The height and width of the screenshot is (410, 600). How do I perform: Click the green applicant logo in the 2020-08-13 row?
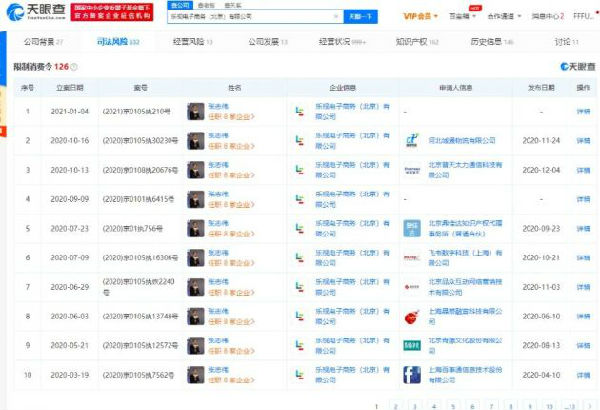pos(412,345)
